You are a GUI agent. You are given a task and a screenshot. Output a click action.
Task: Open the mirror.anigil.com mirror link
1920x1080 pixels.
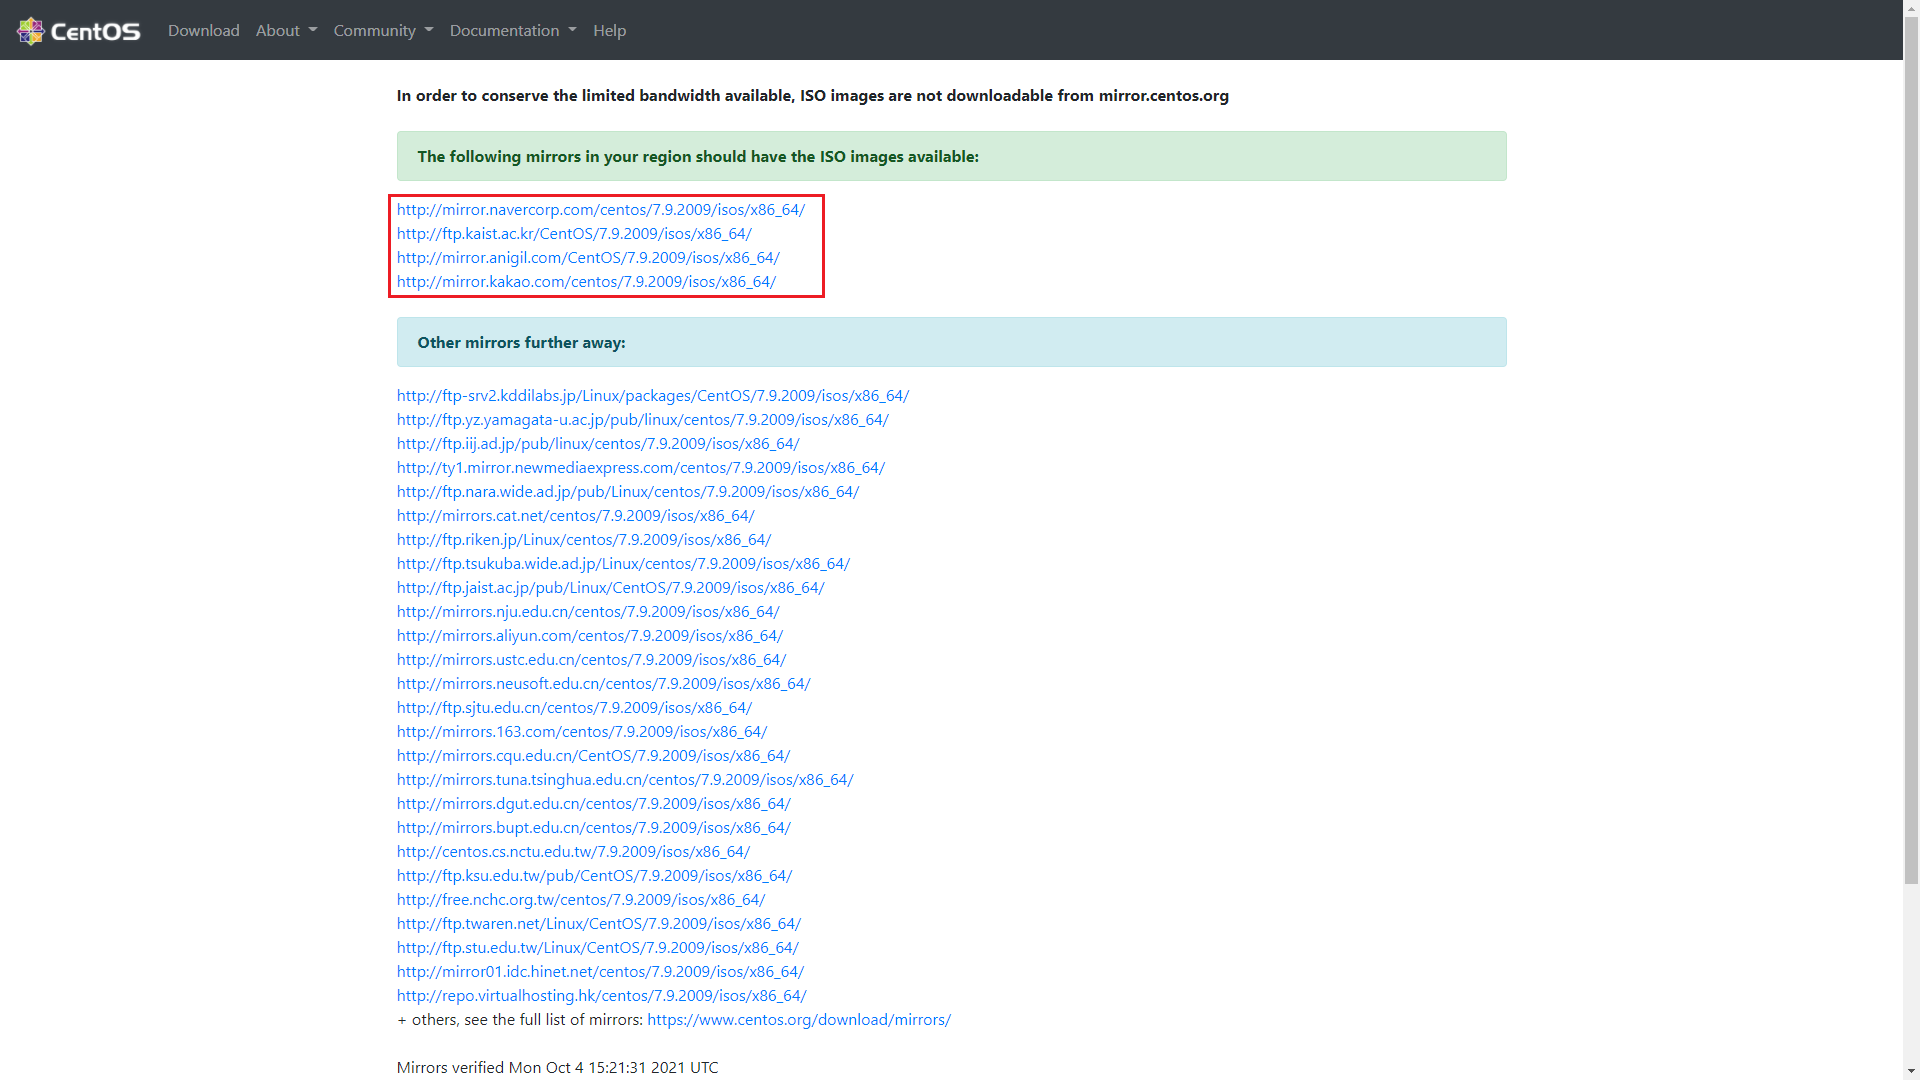(x=588, y=258)
